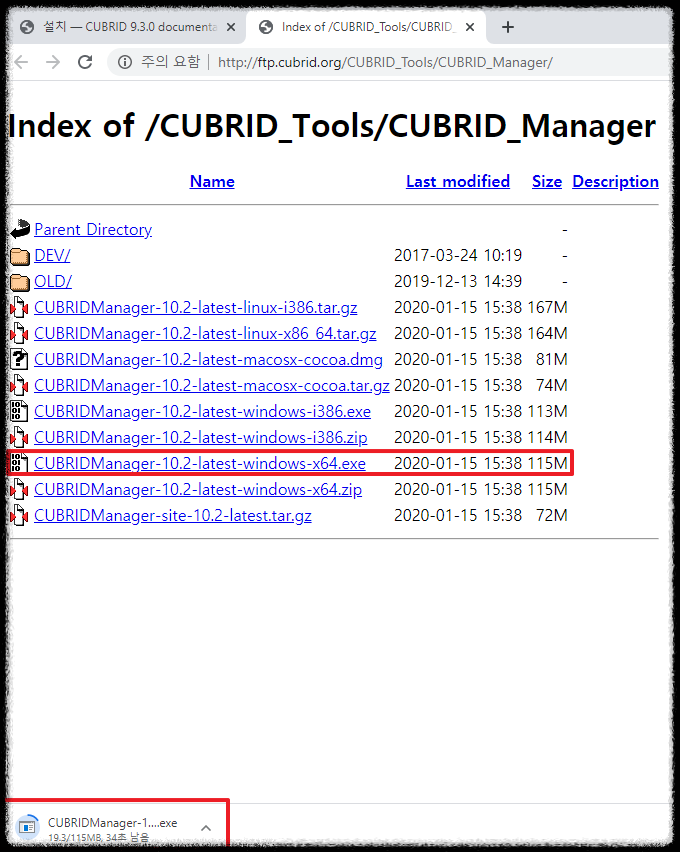The width and height of the screenshot is (680, 852).
Task: Expand the download item options chevron
Action: pos(206,828)
